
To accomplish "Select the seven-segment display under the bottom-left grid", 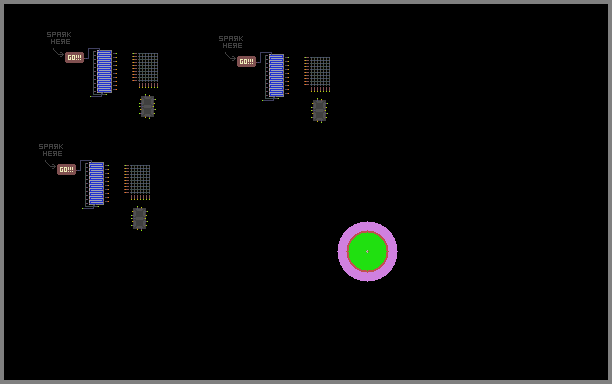I will (139, 219).
